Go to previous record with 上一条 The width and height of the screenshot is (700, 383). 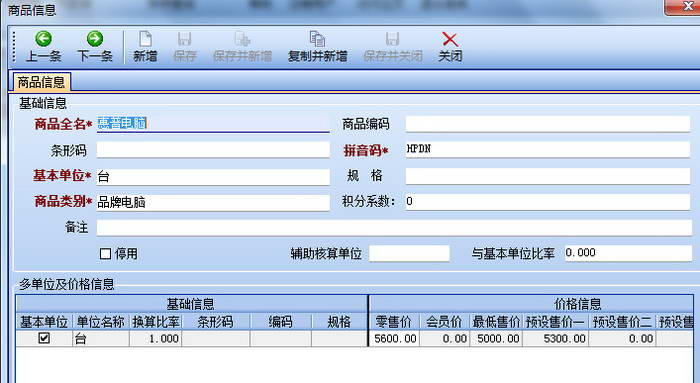pyautogui.click(x=43, y=46)
